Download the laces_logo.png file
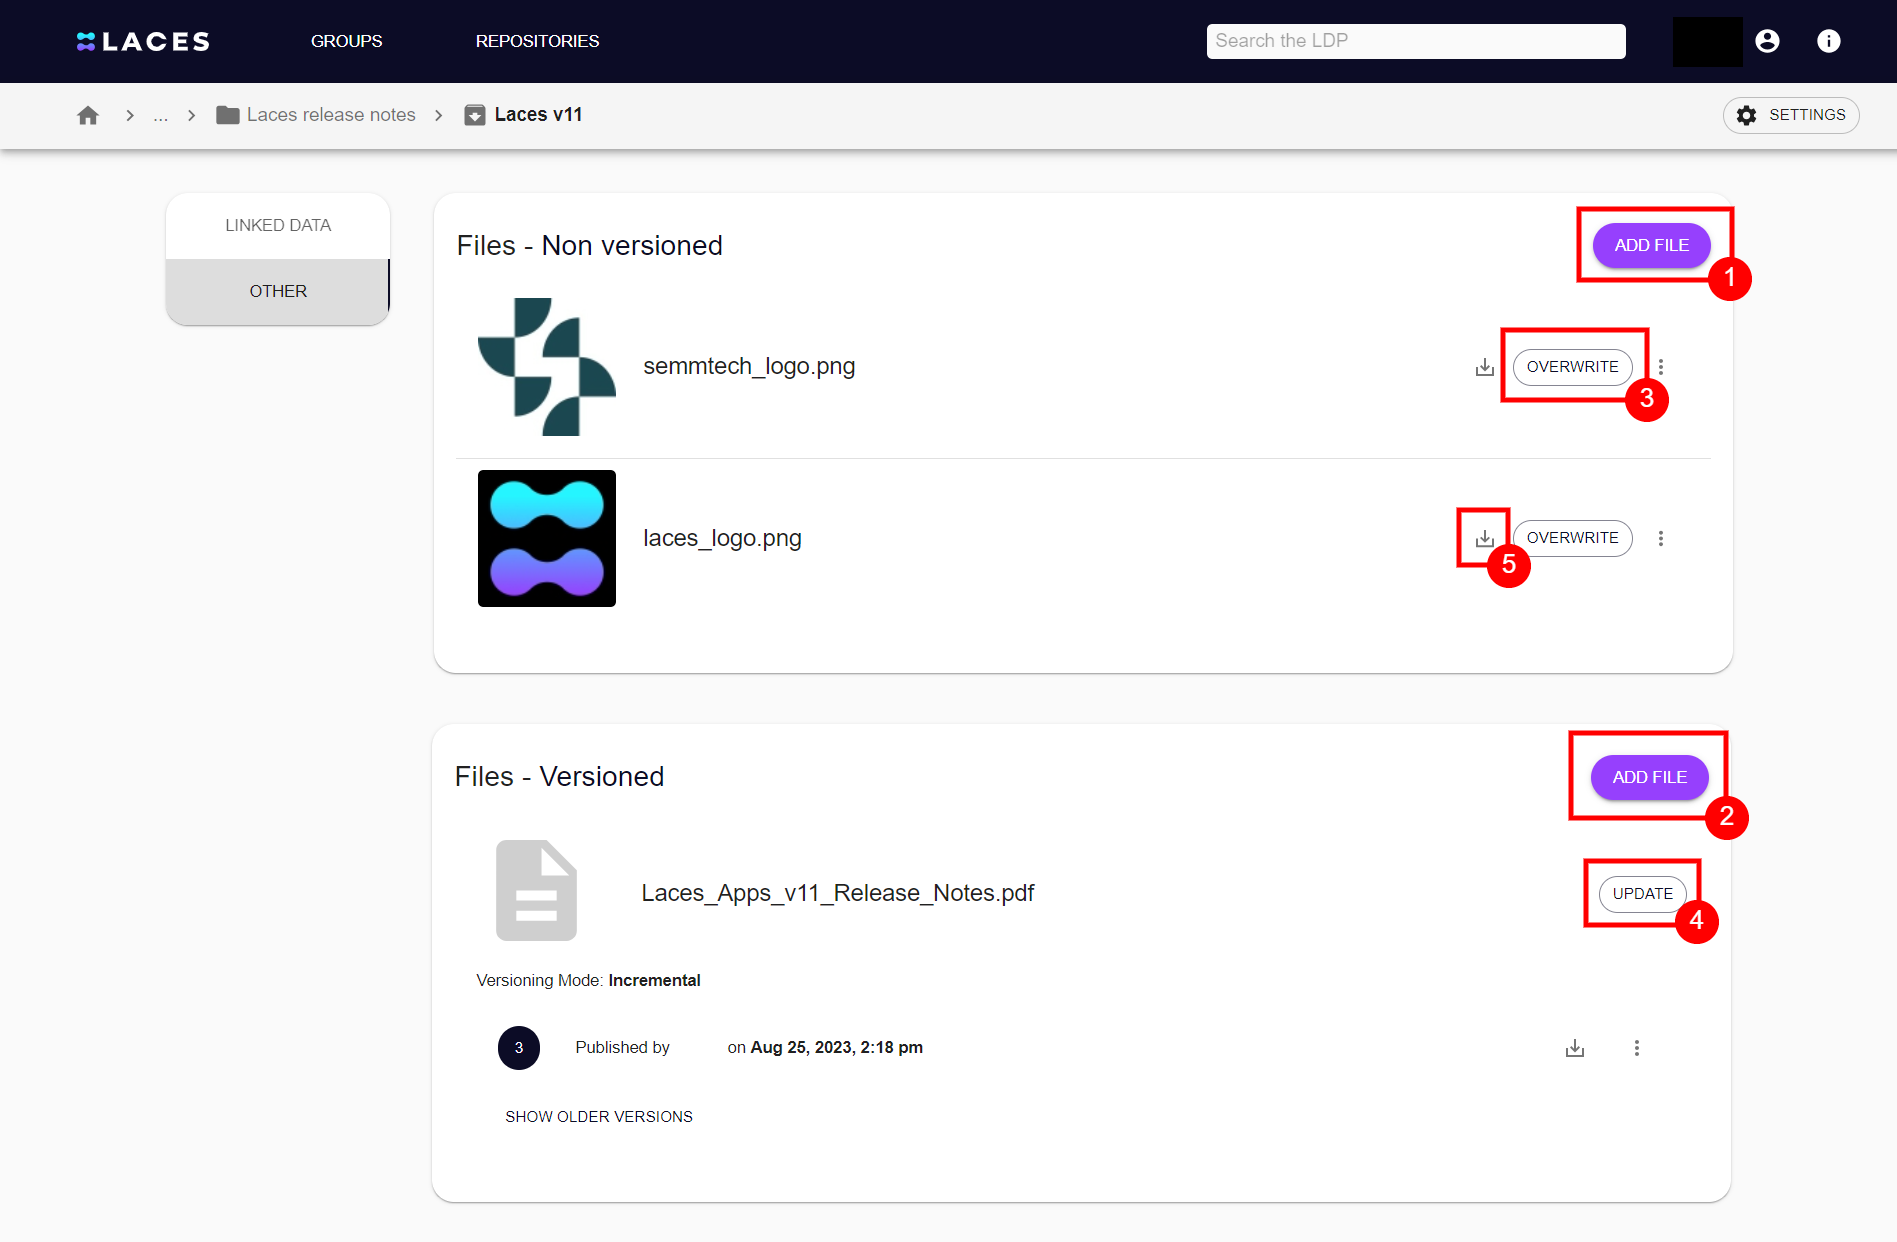The width and height of the screenshot is (1897, 1242). pos(1484,537)
